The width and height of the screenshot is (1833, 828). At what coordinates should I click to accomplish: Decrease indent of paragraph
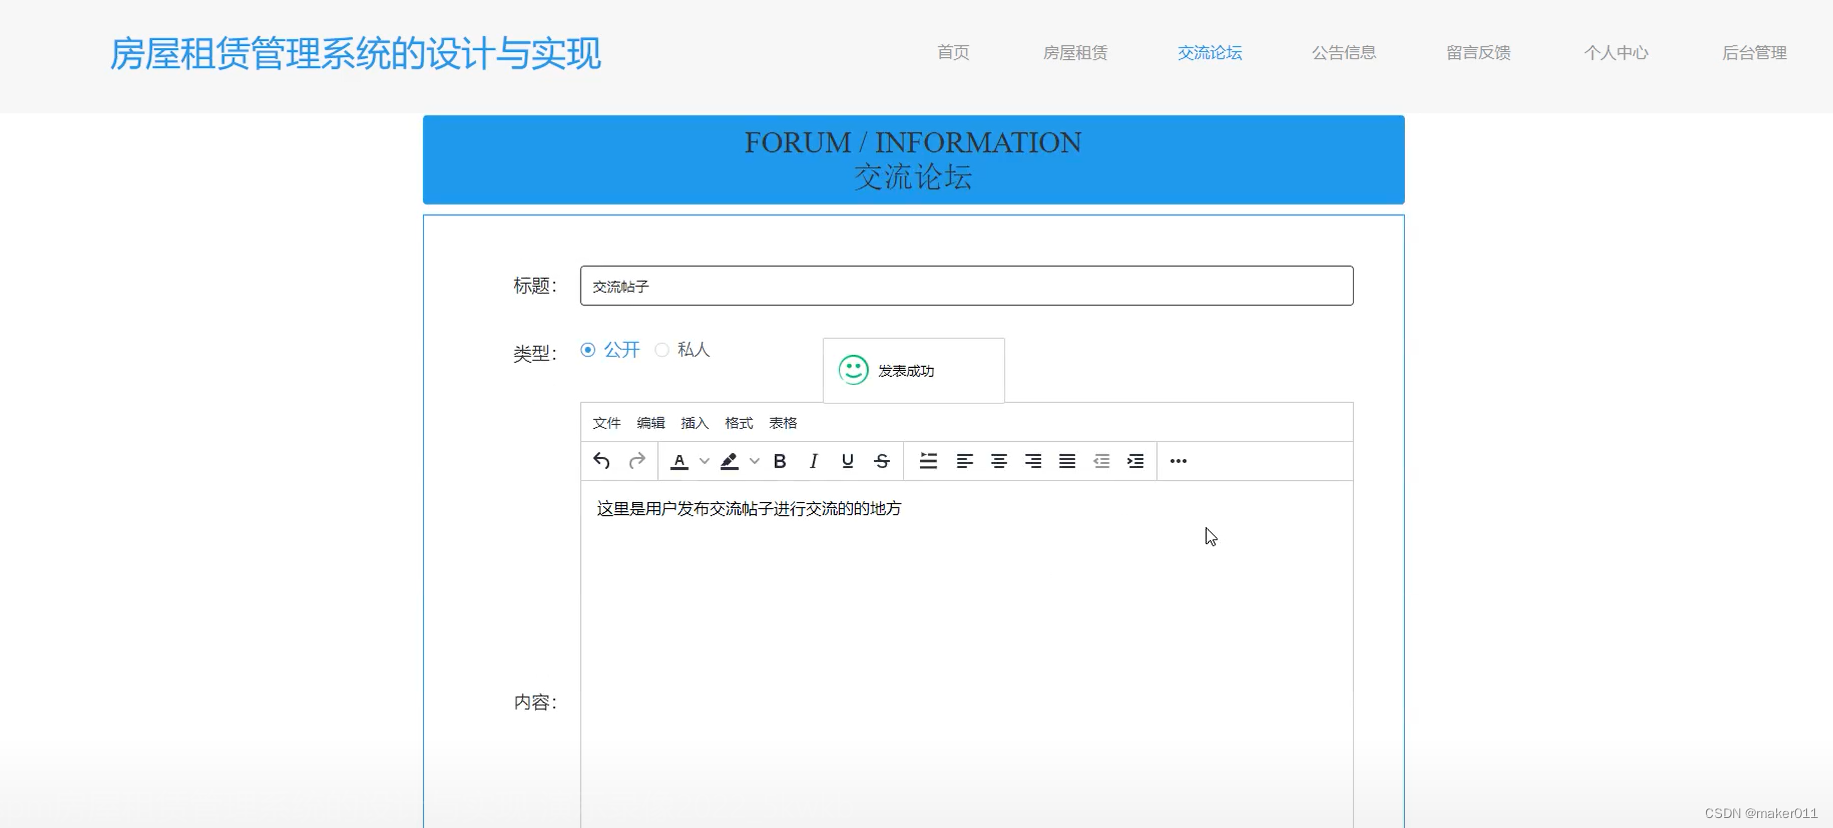(x=1101, y=461)
